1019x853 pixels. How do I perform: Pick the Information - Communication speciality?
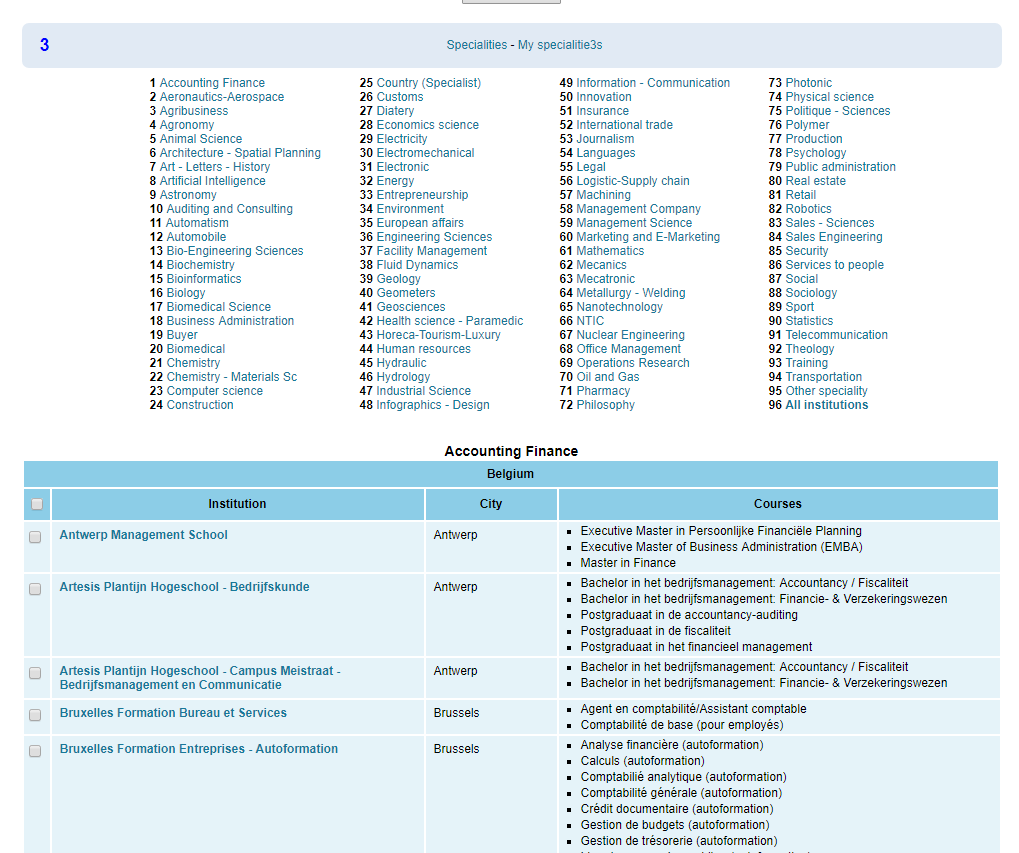tap(653, 83)
